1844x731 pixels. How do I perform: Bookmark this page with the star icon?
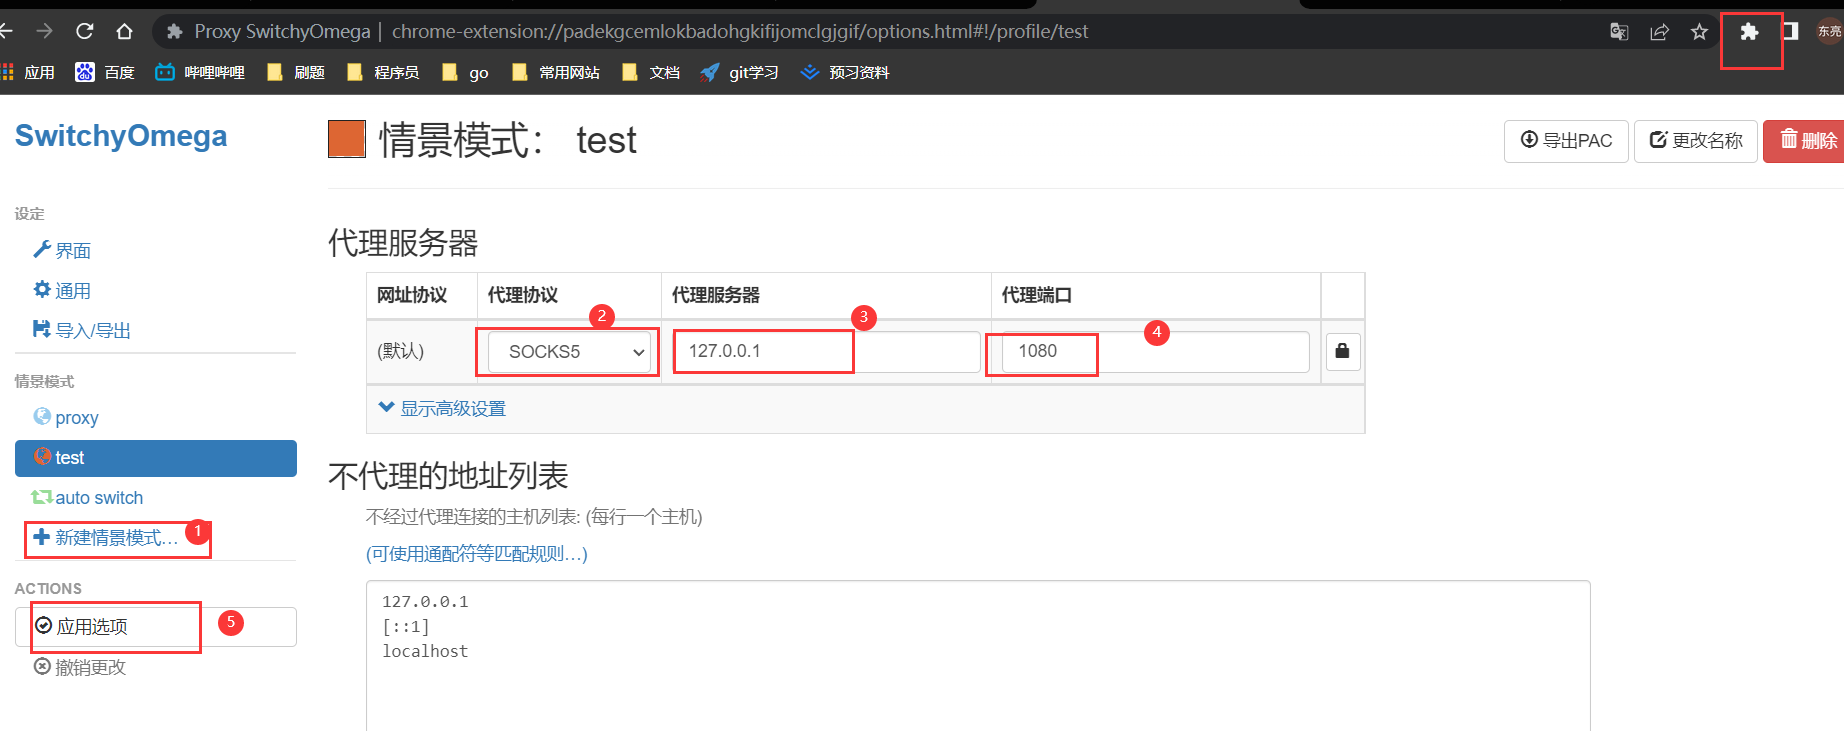click(1699, 32)
